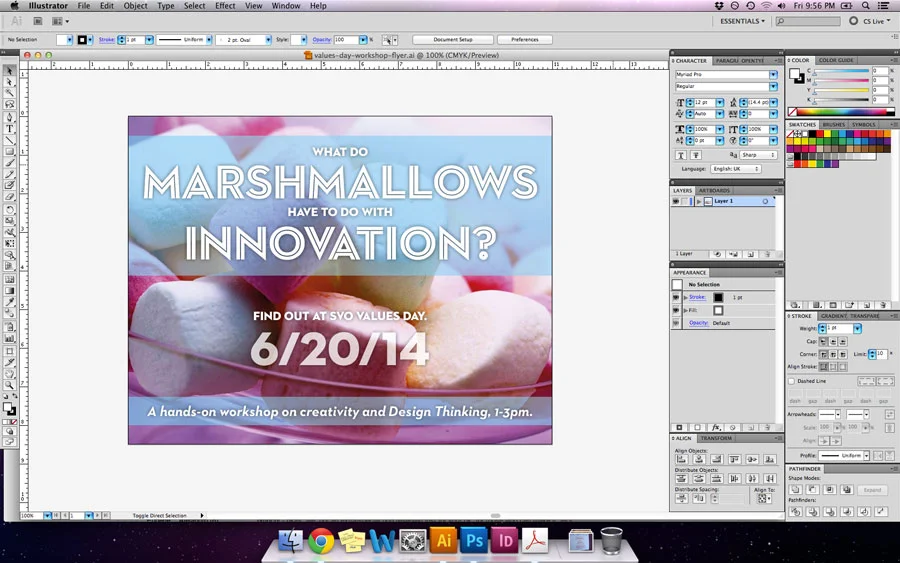Screen dimensions: 900x563
Task: Switch to the Brushes tab
Action: [x=833, y=125]
